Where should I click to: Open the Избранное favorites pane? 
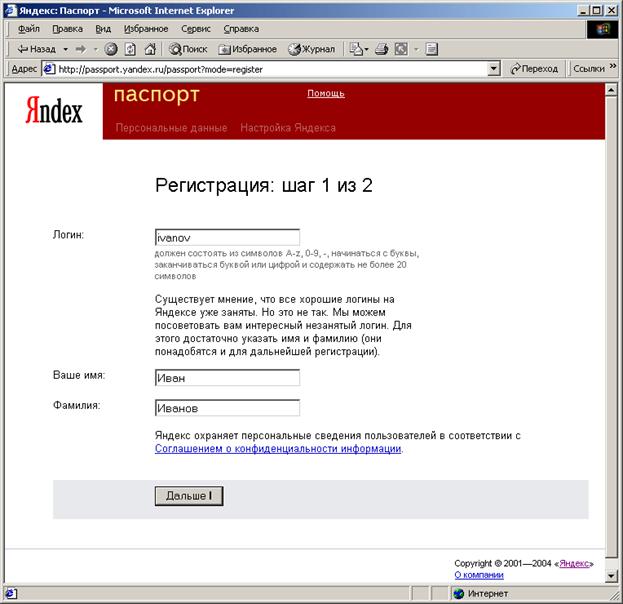click(248, 48)
